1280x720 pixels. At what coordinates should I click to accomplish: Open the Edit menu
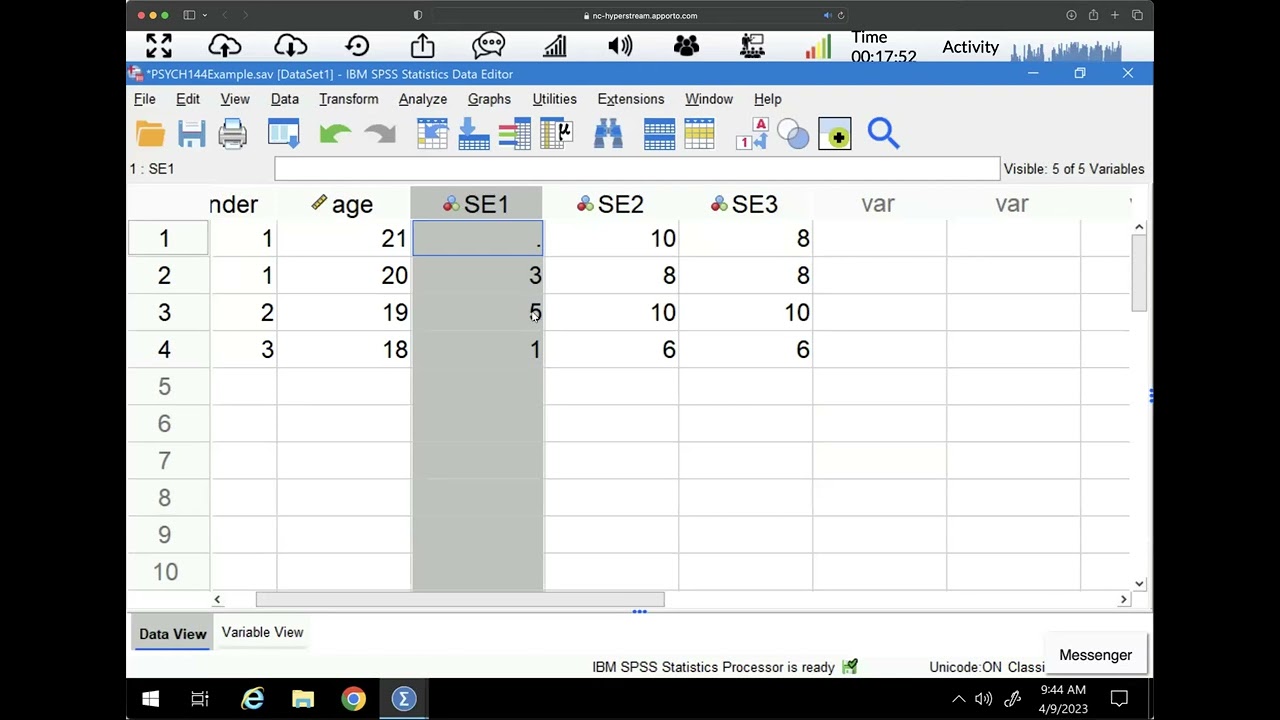188,99
